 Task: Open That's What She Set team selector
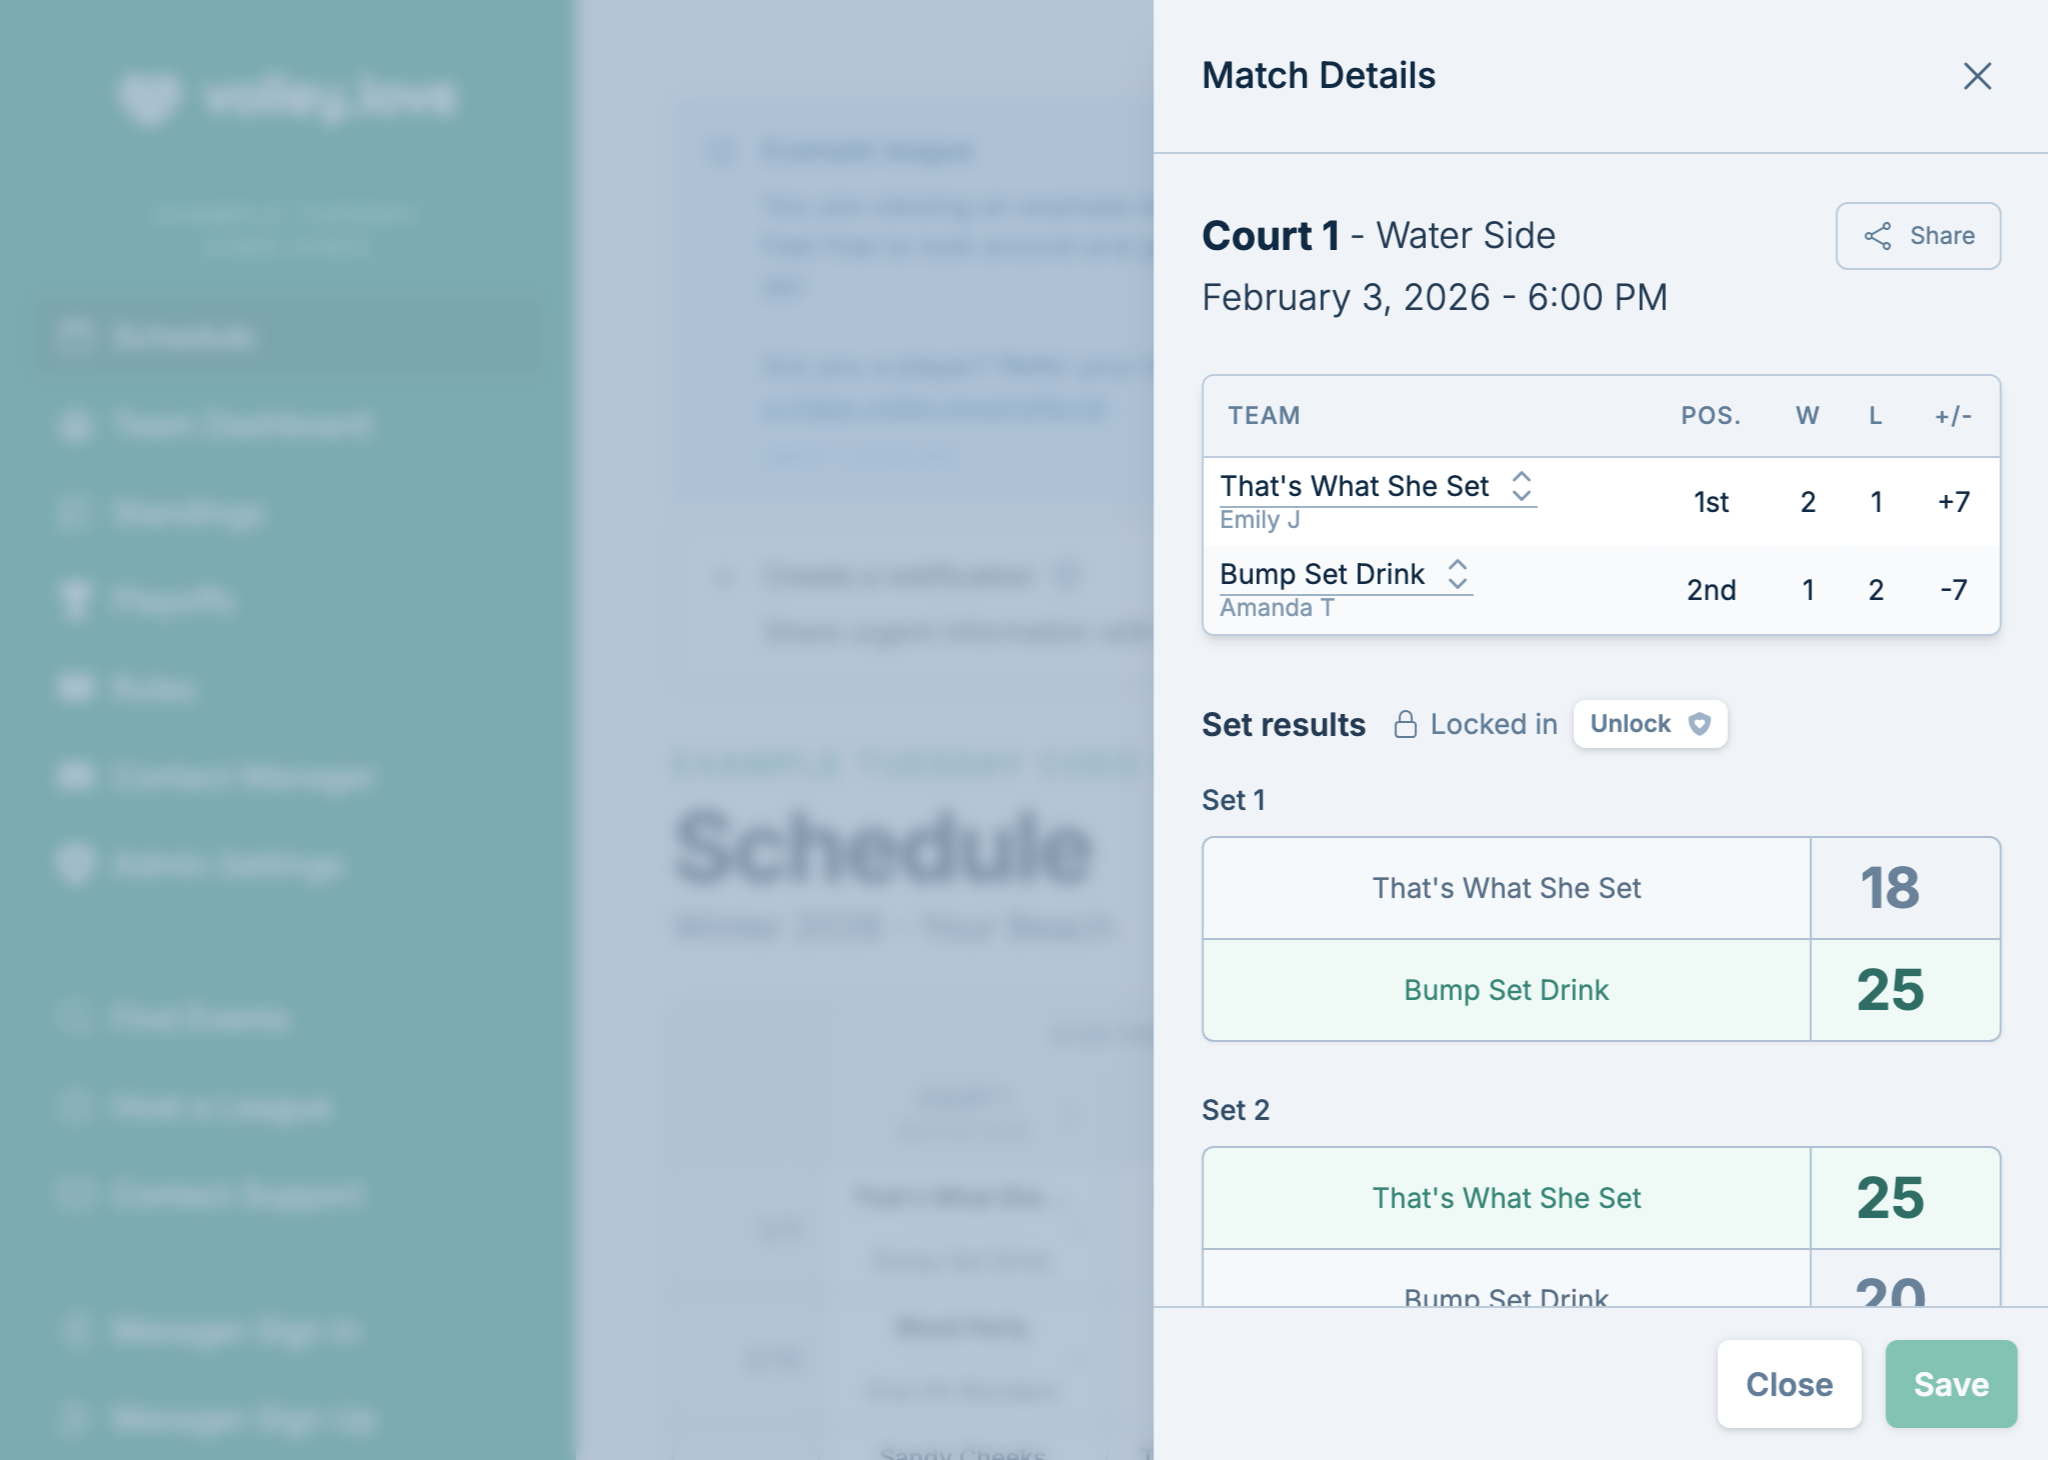tap(1521, 486)
